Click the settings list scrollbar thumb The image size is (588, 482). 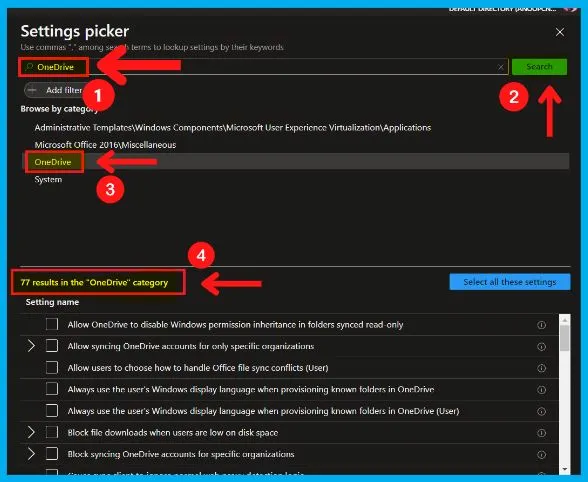pos(564,338)
